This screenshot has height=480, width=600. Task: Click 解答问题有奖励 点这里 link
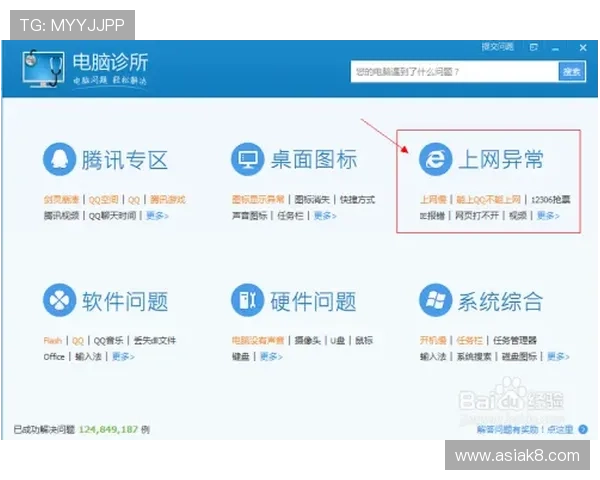pyautogui.click(x=525, y=429)
